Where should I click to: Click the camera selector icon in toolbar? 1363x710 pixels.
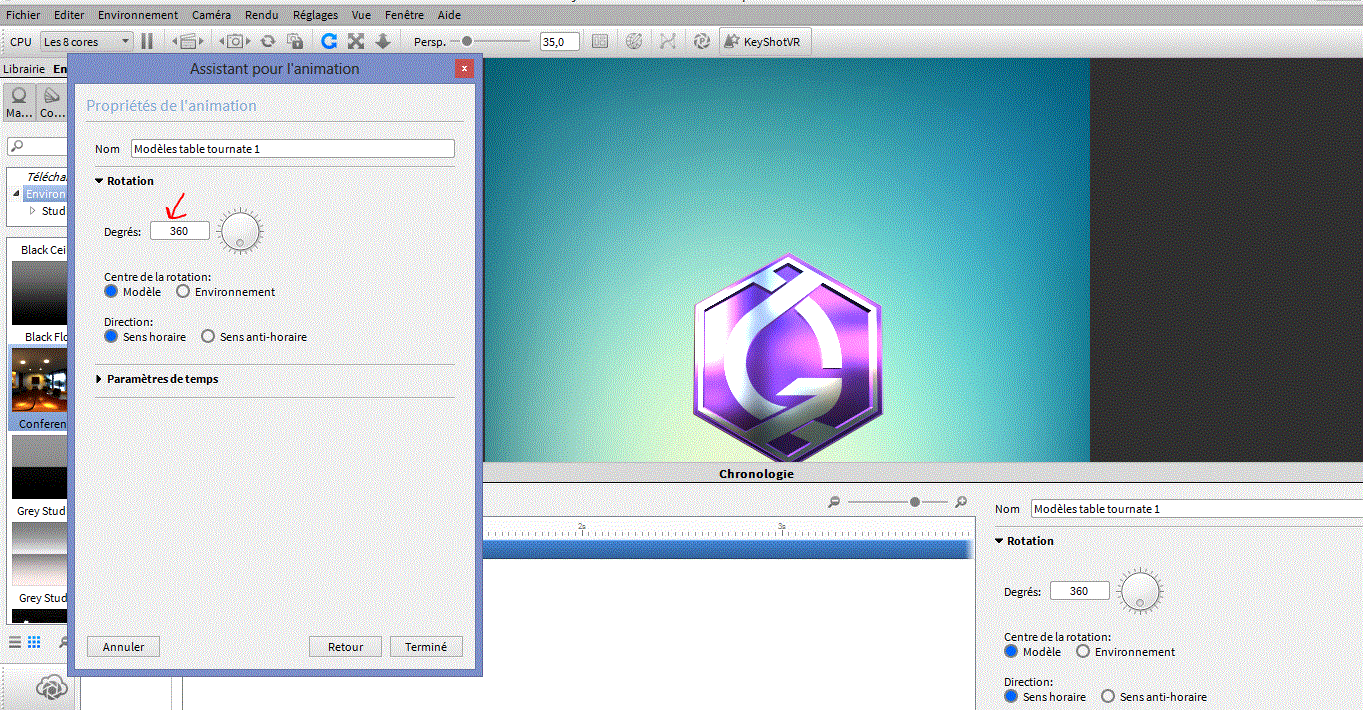(234, 41)
